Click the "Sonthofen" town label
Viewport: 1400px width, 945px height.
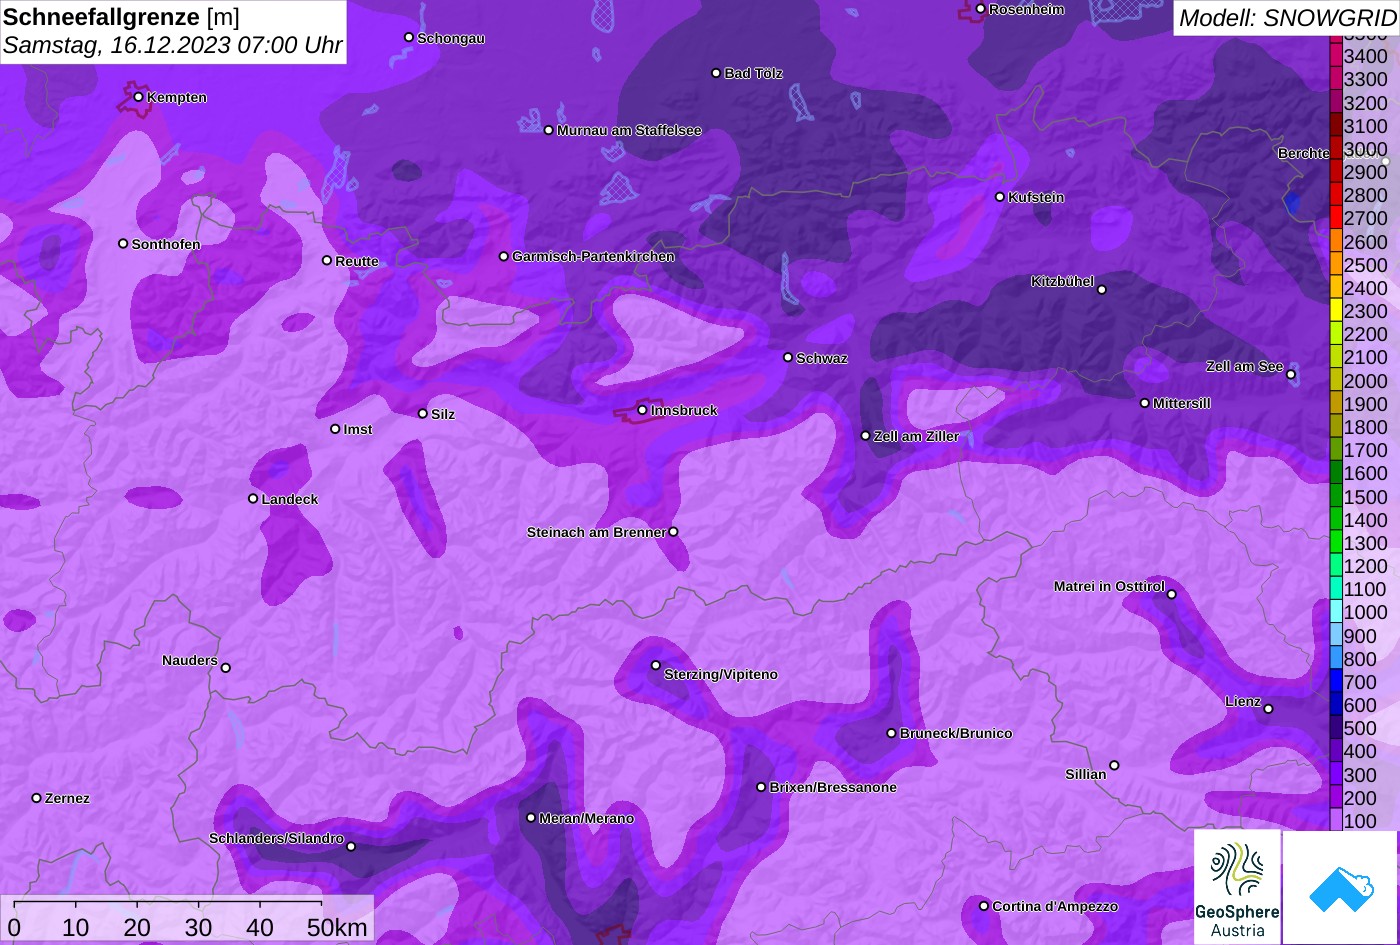coord(166,244)
